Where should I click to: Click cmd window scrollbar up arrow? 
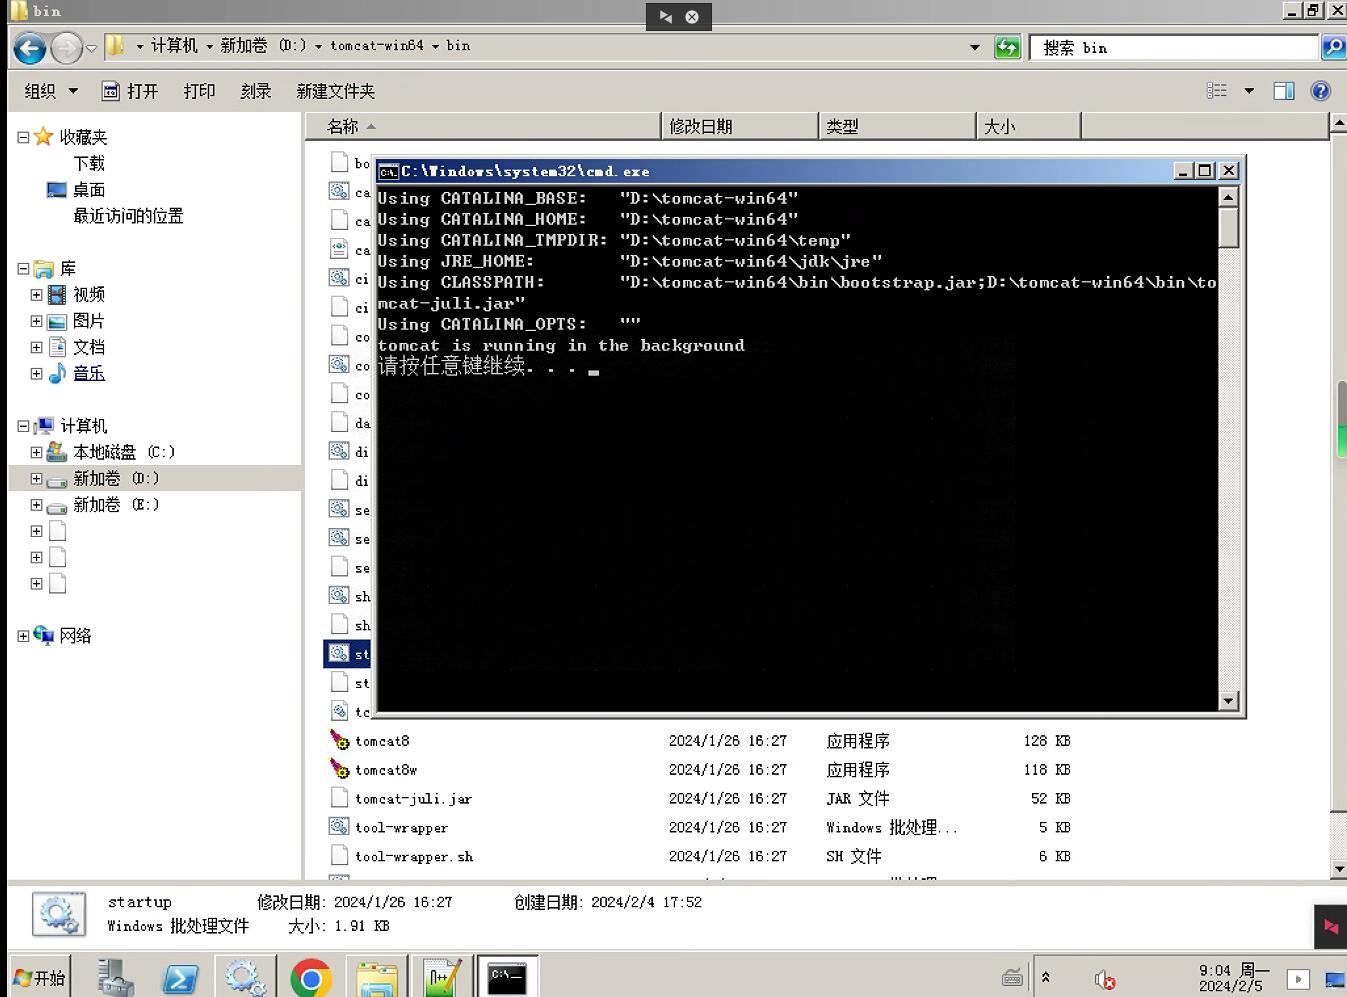click(x=1229, y=196)
